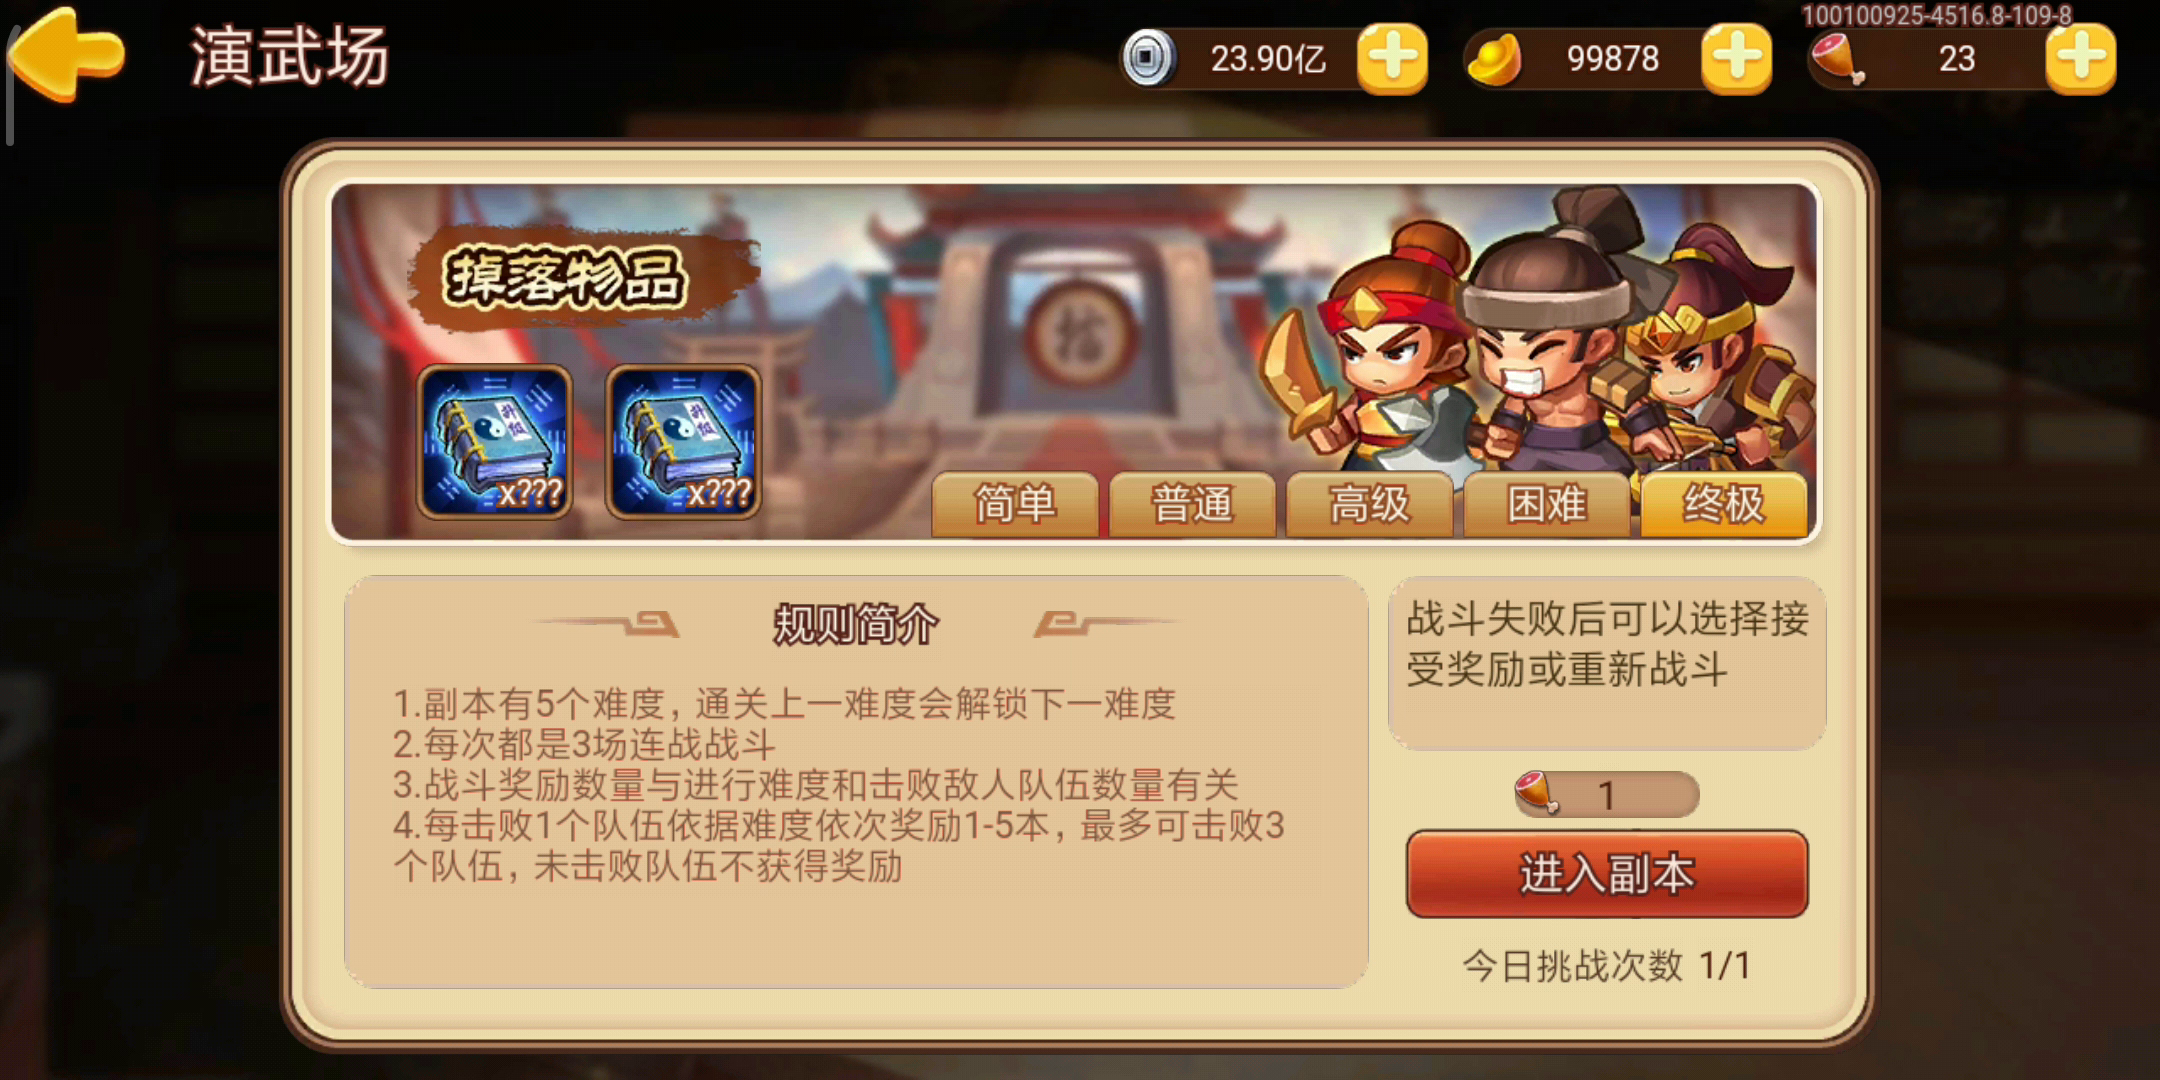Image resolution: width=2160 pixels, height=1080 pixels.
Task: View first blue book drop item
Action: tap(494, 441)
